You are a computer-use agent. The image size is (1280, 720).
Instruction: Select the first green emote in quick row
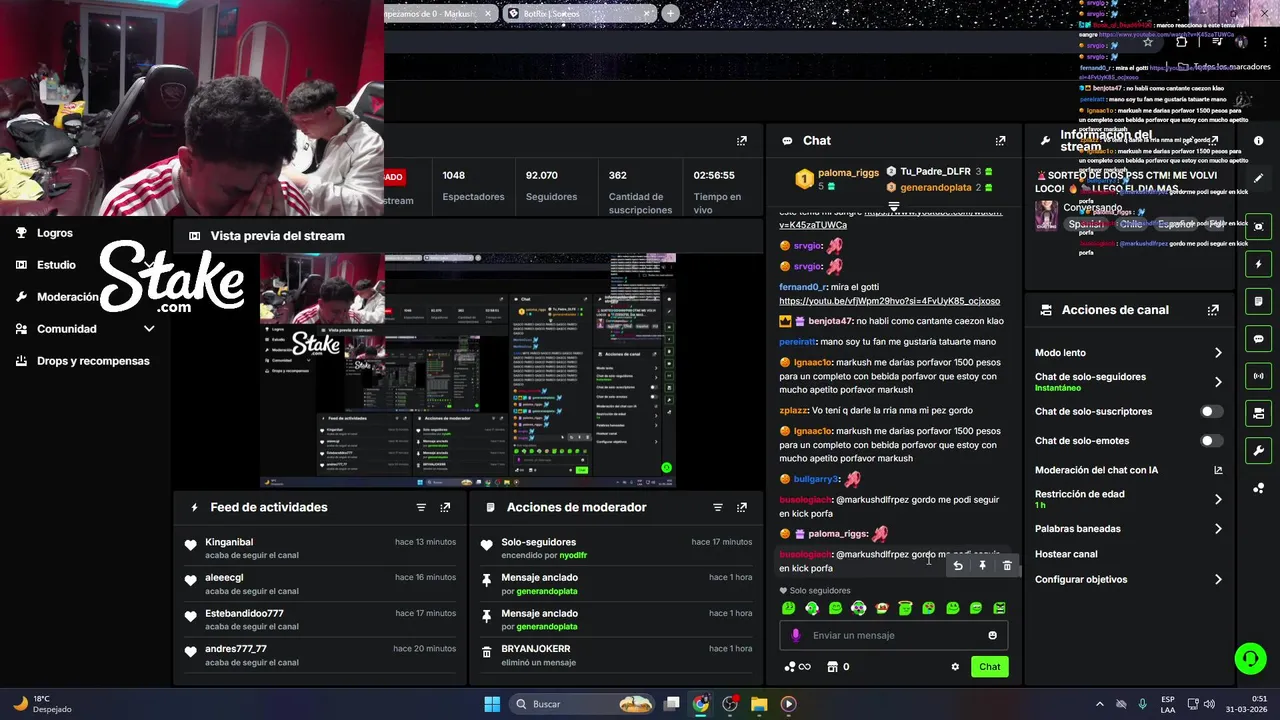[x=788, y=608]
